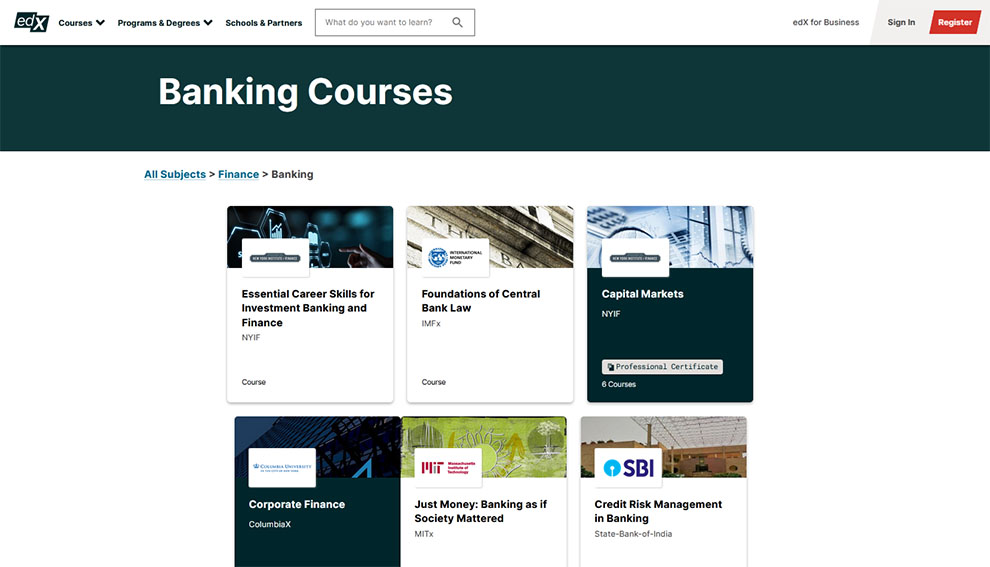Click the Banking Courses page heading

pos(306,92)
